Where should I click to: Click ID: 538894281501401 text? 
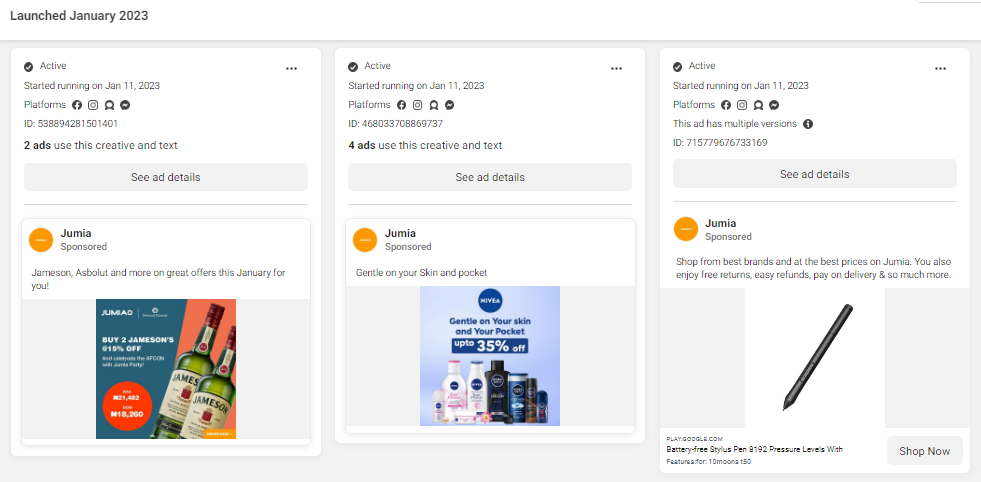(x=71, y=124)
